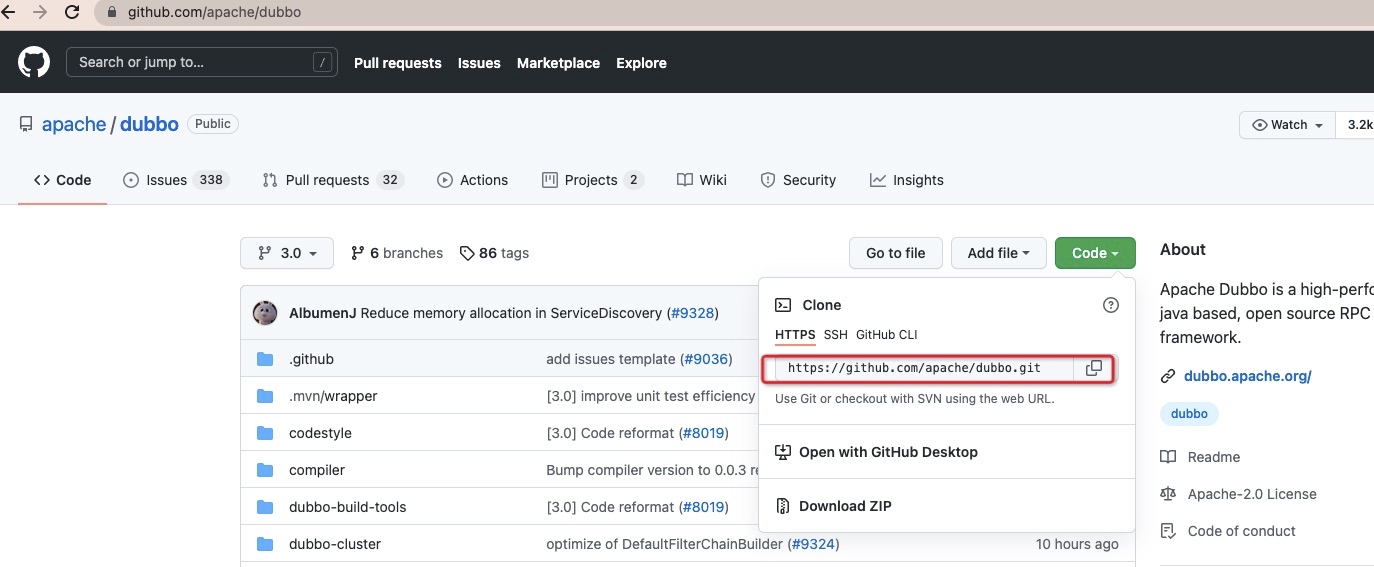Image resolution: width=1374 pixels, height=567 pixels.
Task: Click Issues in top navigation
Action: [479, 63]
